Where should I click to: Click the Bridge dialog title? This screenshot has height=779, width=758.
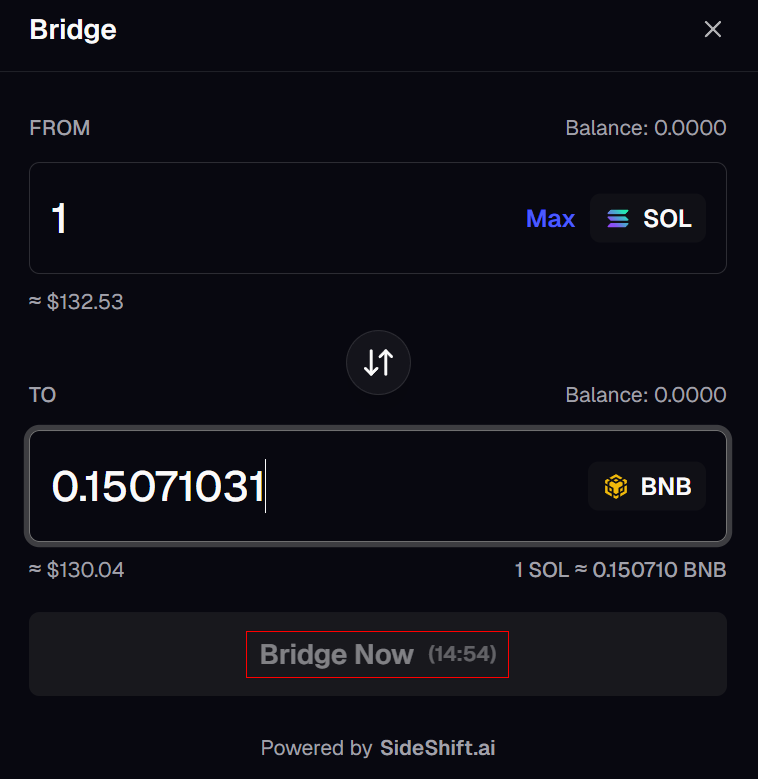[x=73, y=30]
